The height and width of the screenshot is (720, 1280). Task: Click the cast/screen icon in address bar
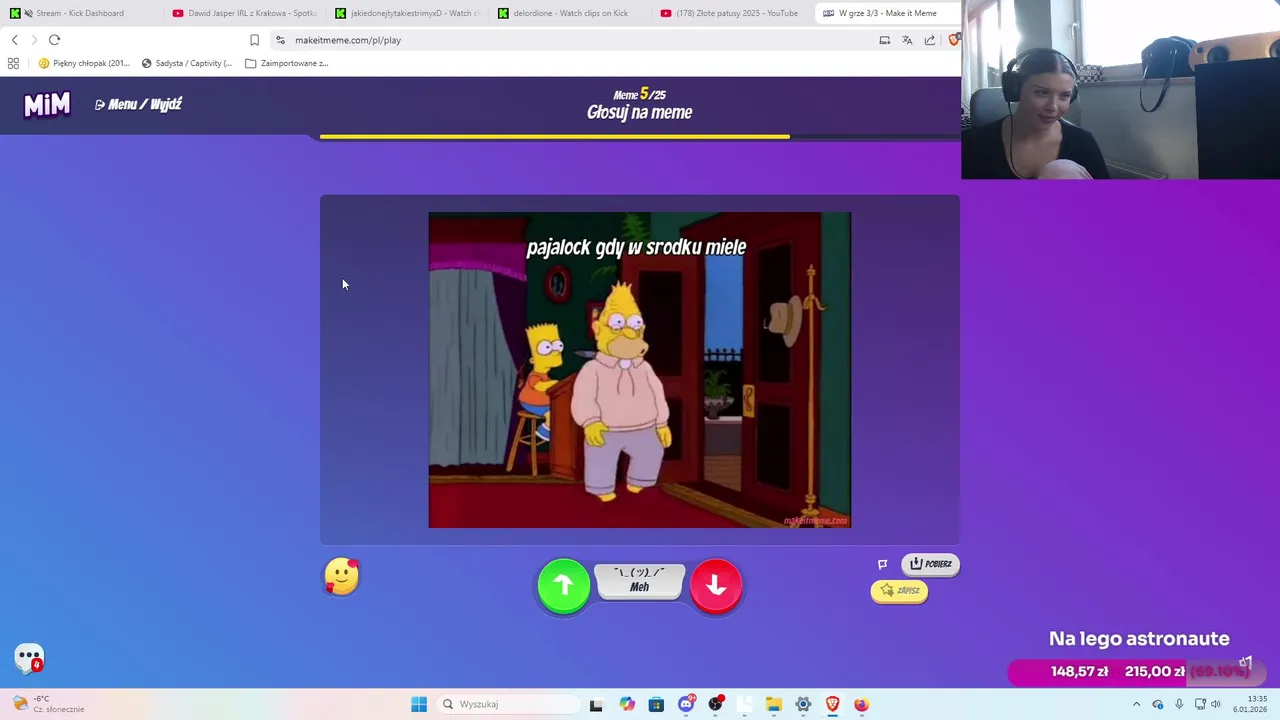[x=884, y=40]
